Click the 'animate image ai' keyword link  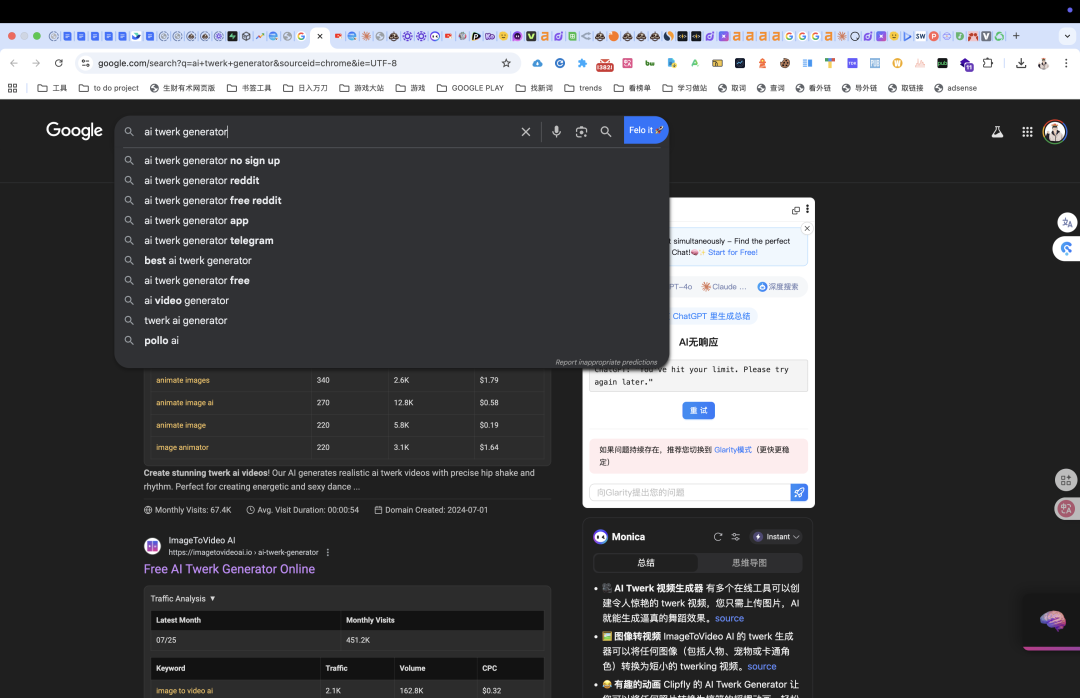(185, 402)
